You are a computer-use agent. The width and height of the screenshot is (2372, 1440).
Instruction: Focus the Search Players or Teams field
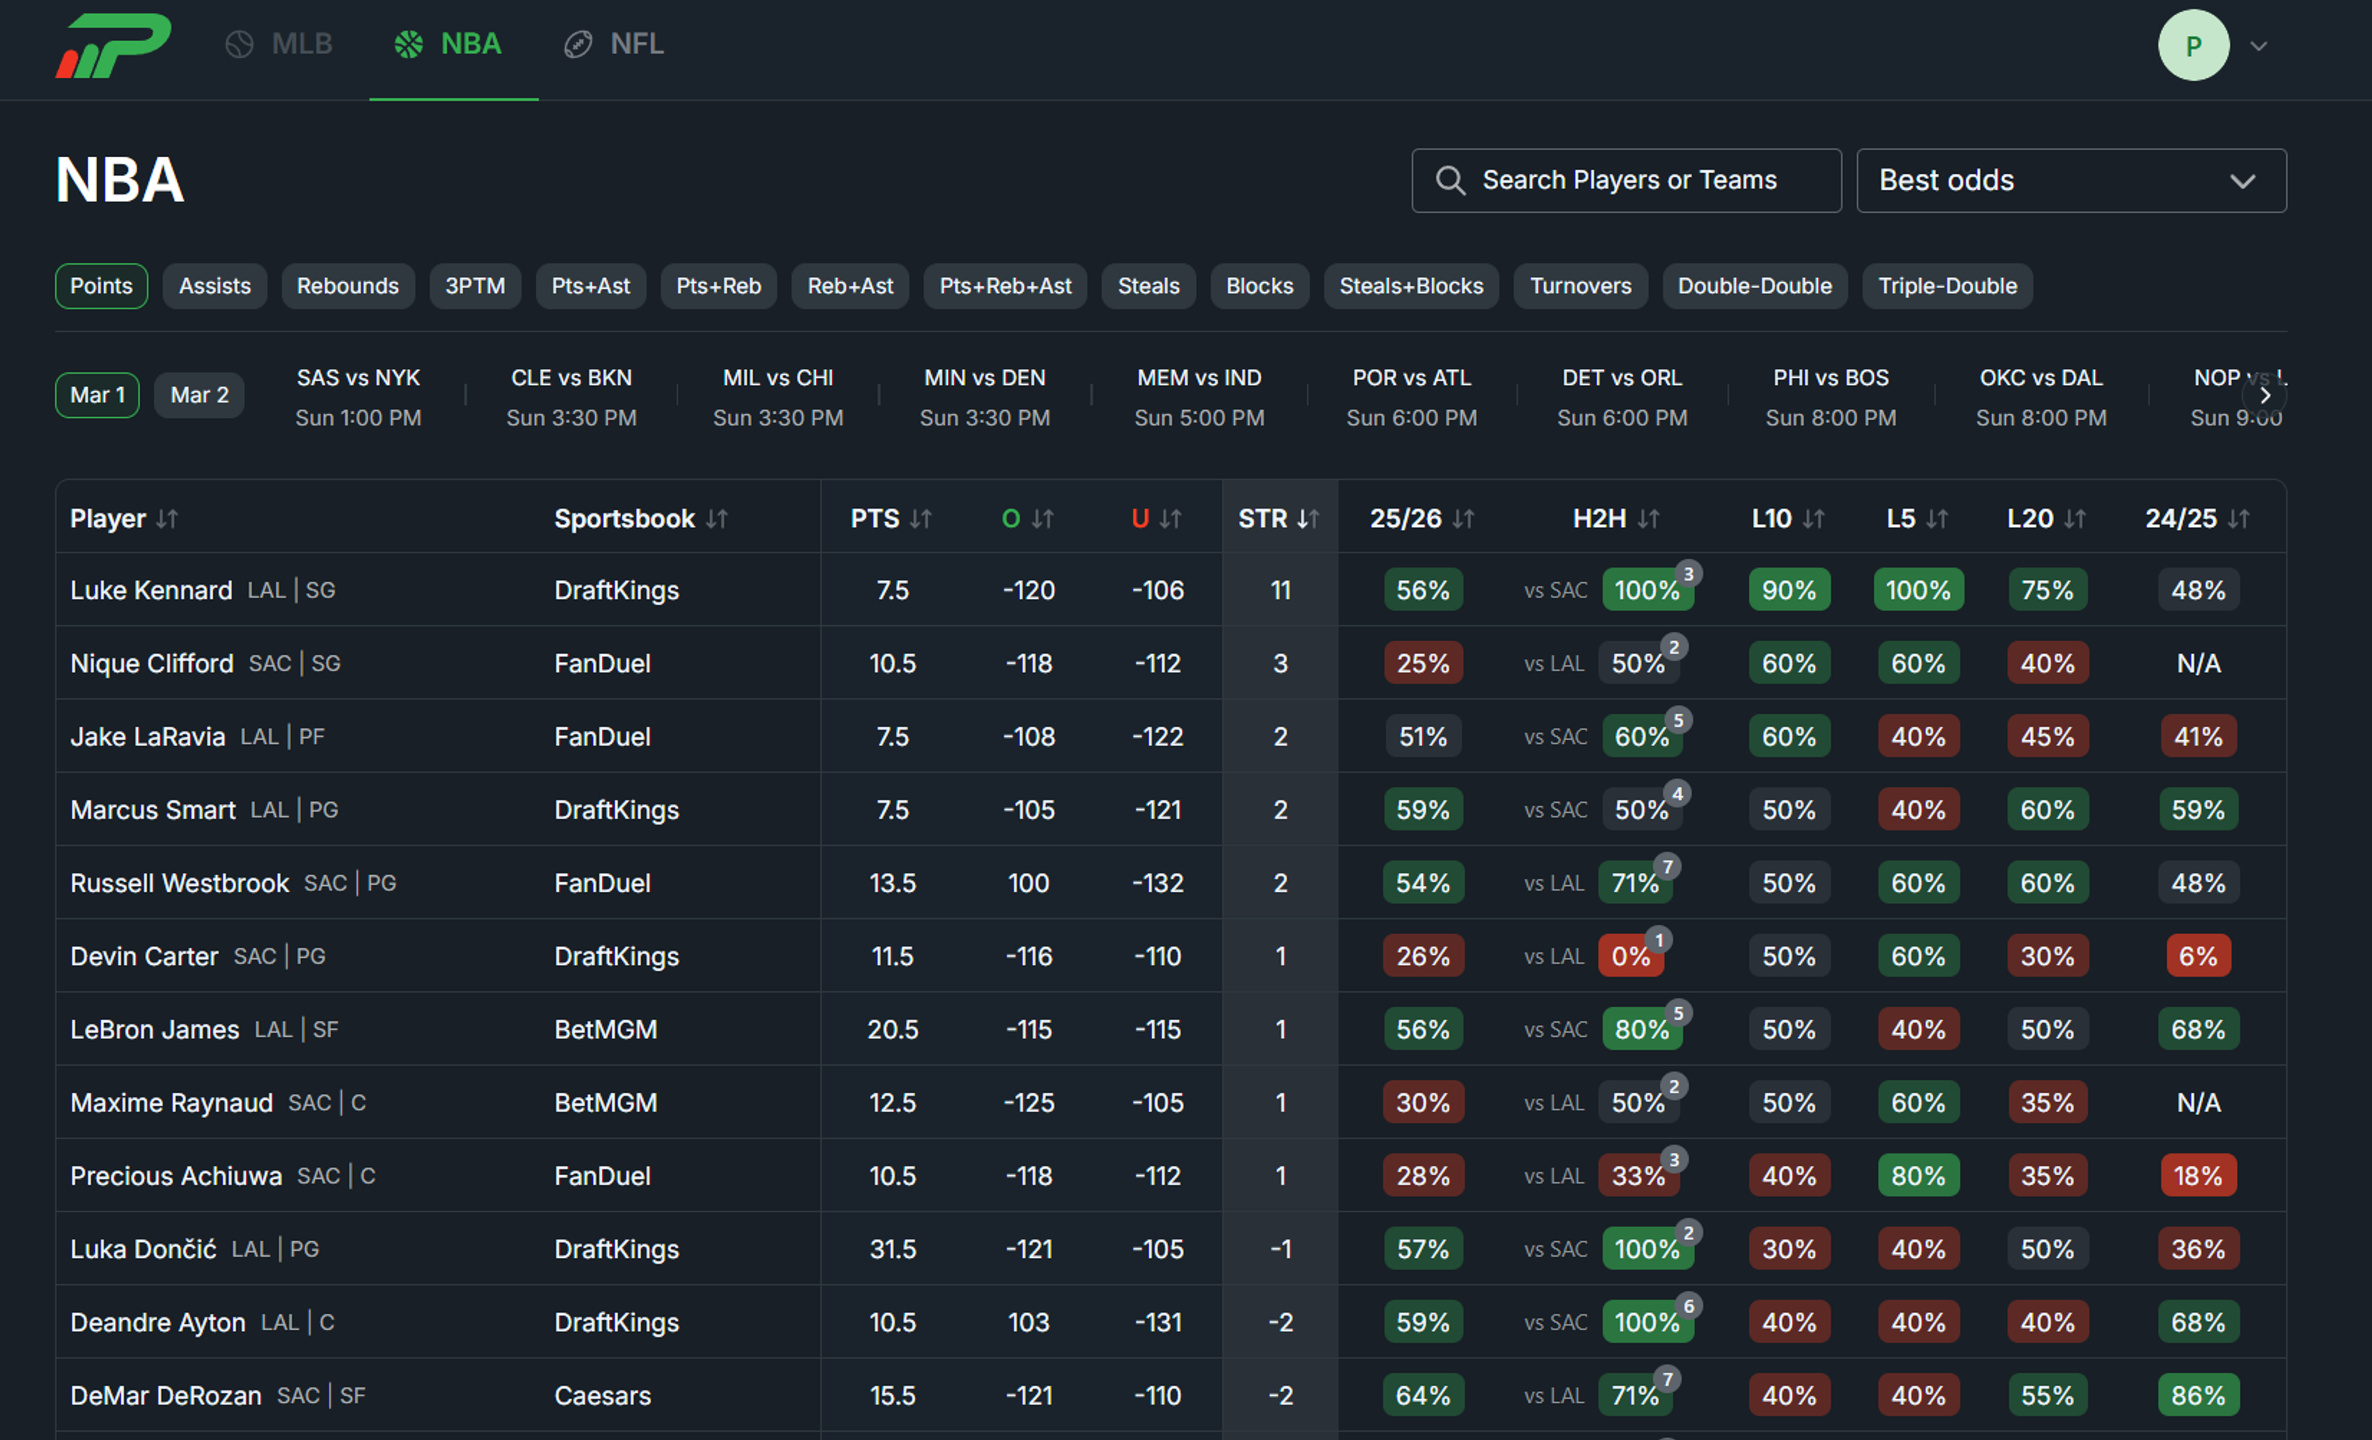click(x=1626, y=180)
